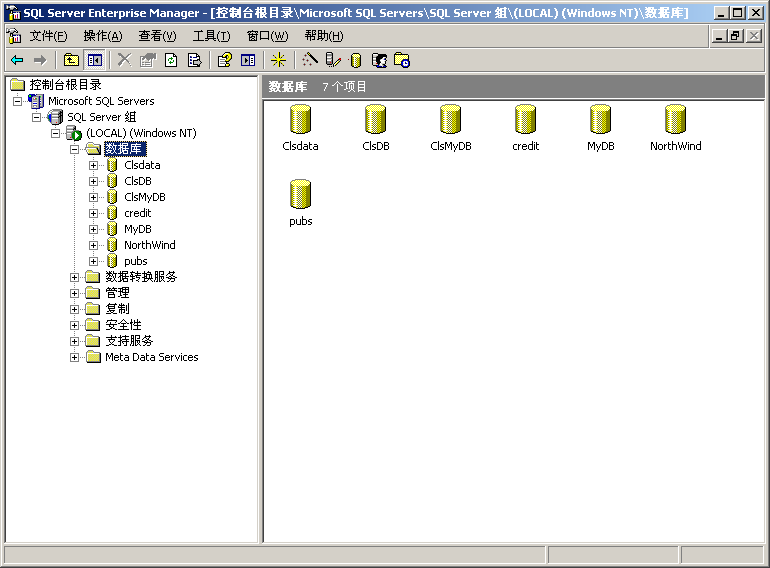Click the New login toolbar icon
This screenshot has width=770, height=568.
coord(379,60)
